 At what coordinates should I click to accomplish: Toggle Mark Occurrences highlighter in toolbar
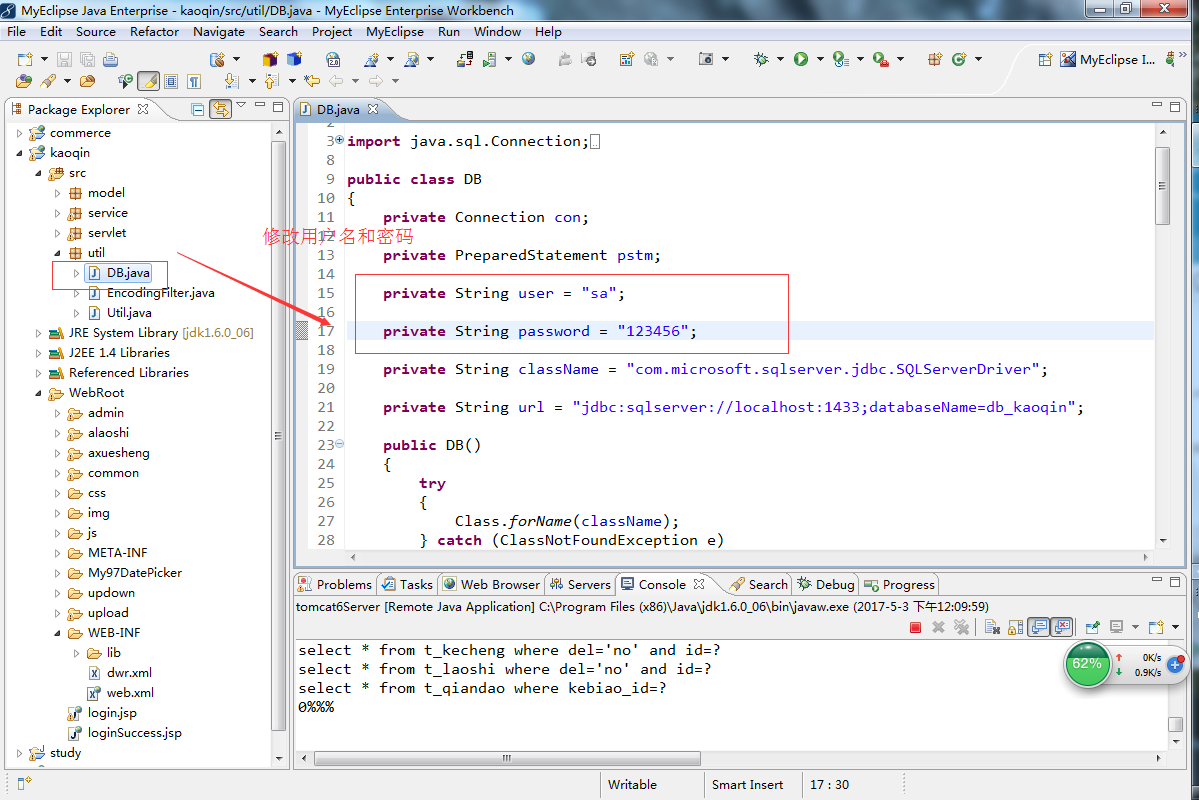pos(148,80)
